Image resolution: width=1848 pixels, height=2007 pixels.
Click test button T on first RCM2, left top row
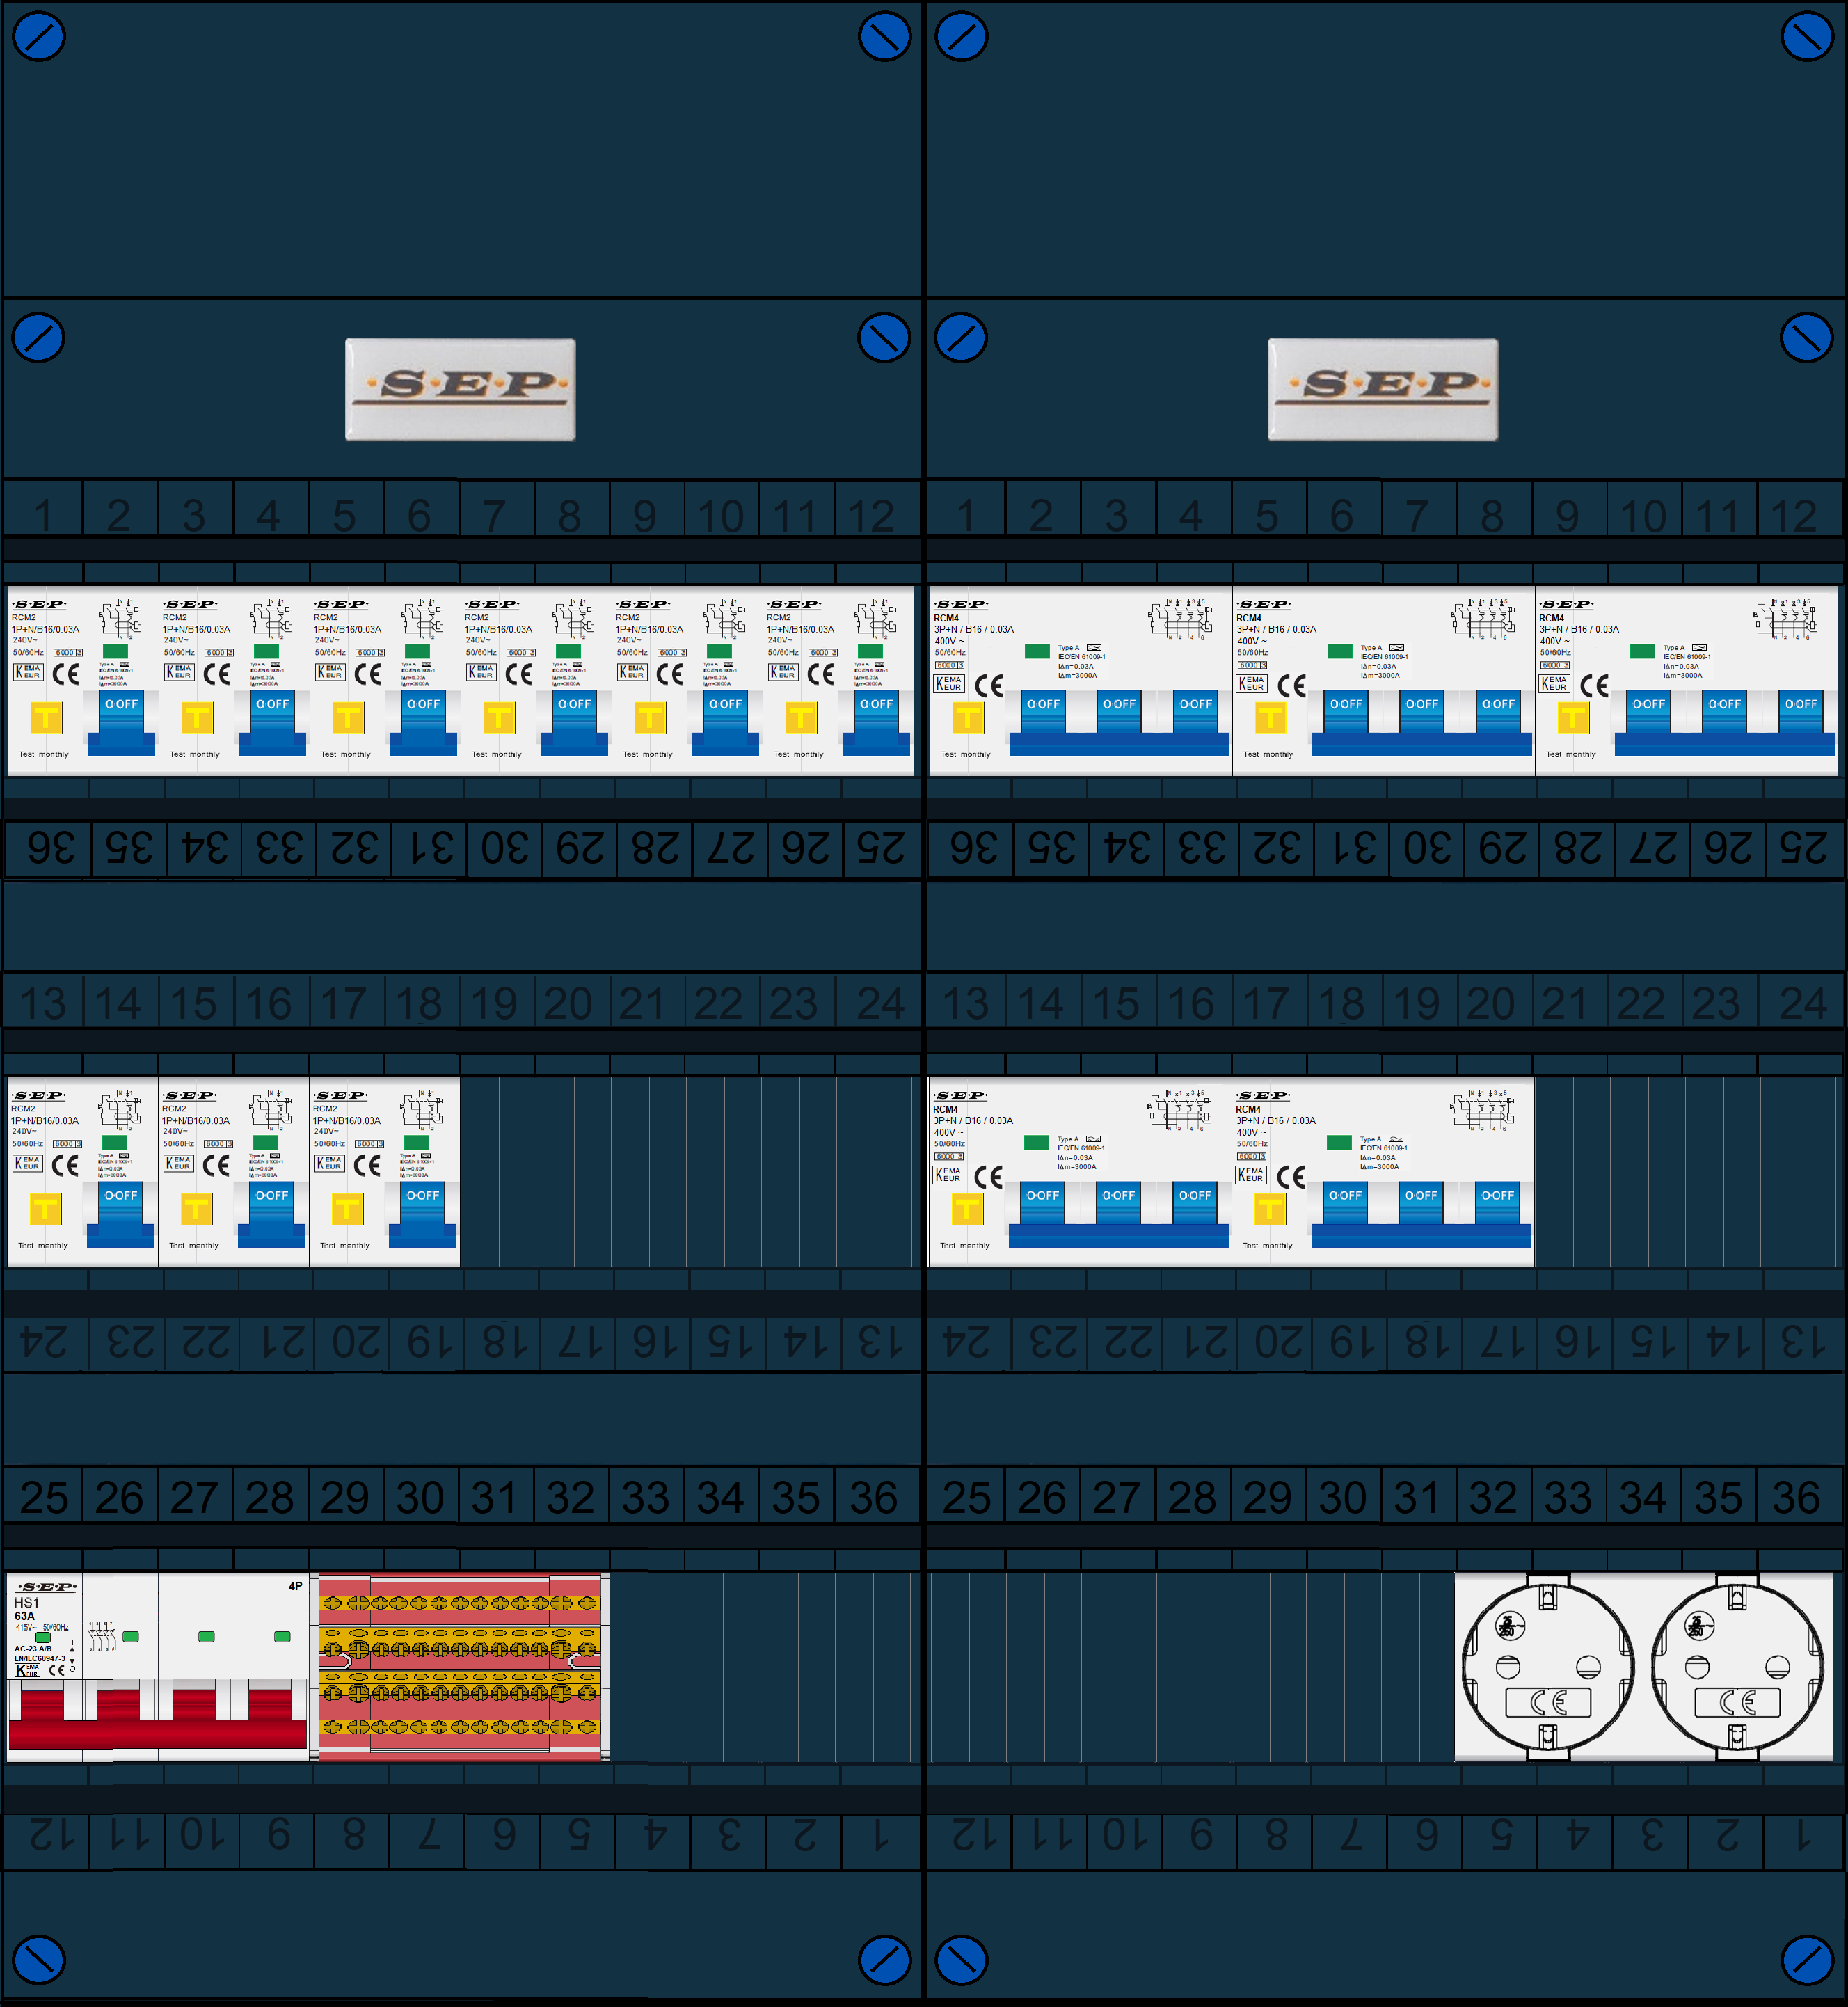[46, 717]
